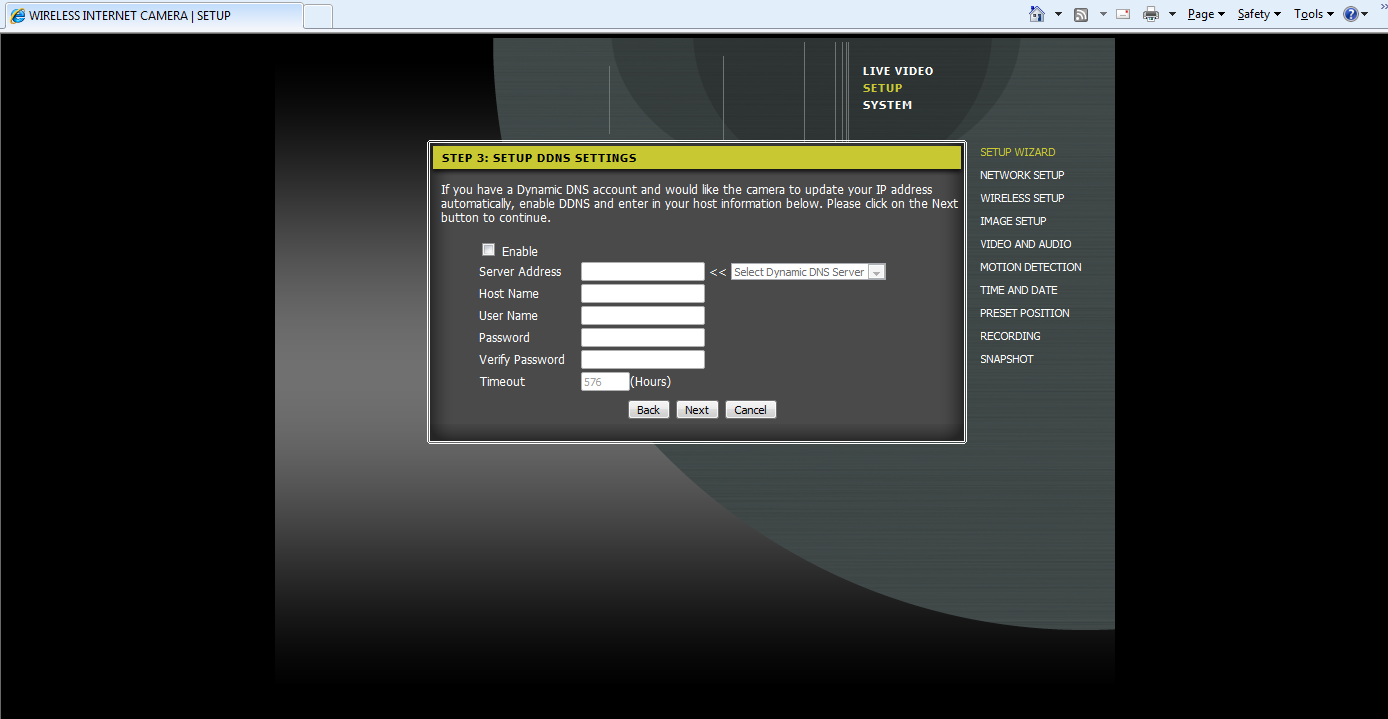Click the RSS feeds icon
Image resolution: width=1388 pixels, height=719 pixels.
[x=1081, y=14]
